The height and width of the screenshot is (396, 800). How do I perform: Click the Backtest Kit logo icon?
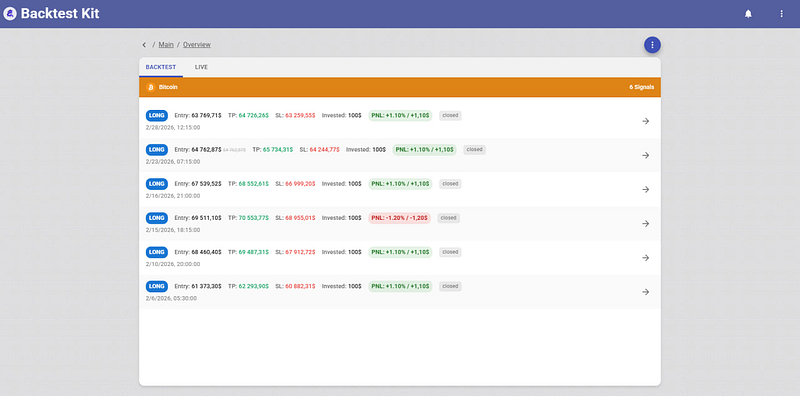point(10,14)
